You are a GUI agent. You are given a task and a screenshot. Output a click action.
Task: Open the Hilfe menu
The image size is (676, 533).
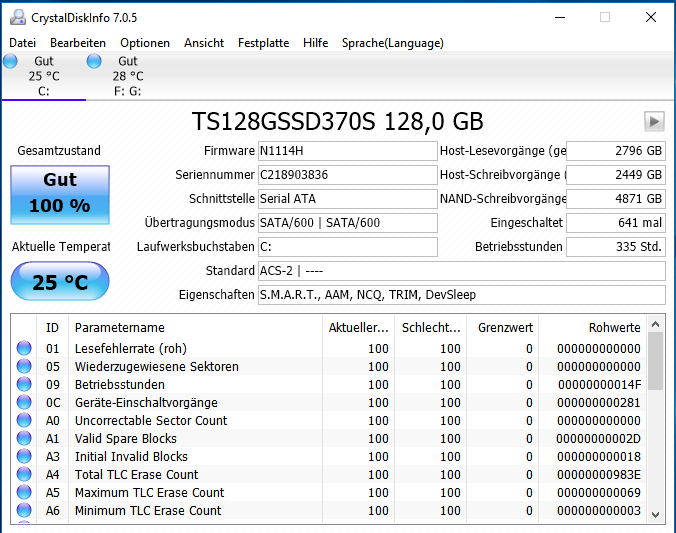[x=316, y=43]
